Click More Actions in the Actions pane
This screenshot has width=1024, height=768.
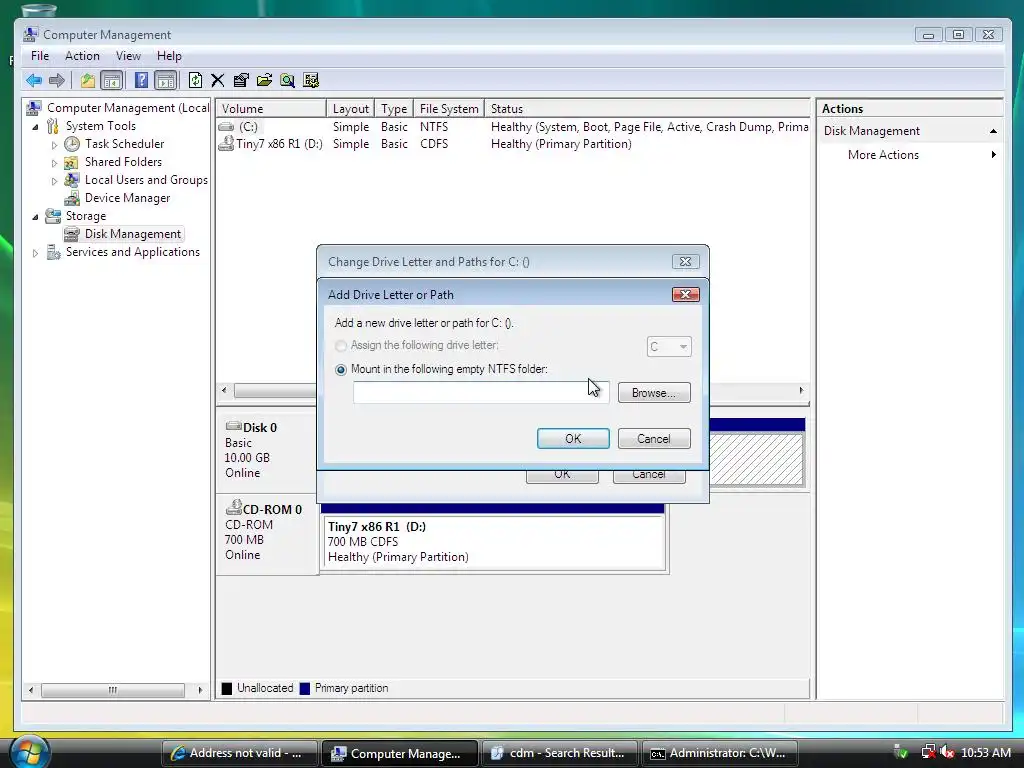click(x=883, y=155)
